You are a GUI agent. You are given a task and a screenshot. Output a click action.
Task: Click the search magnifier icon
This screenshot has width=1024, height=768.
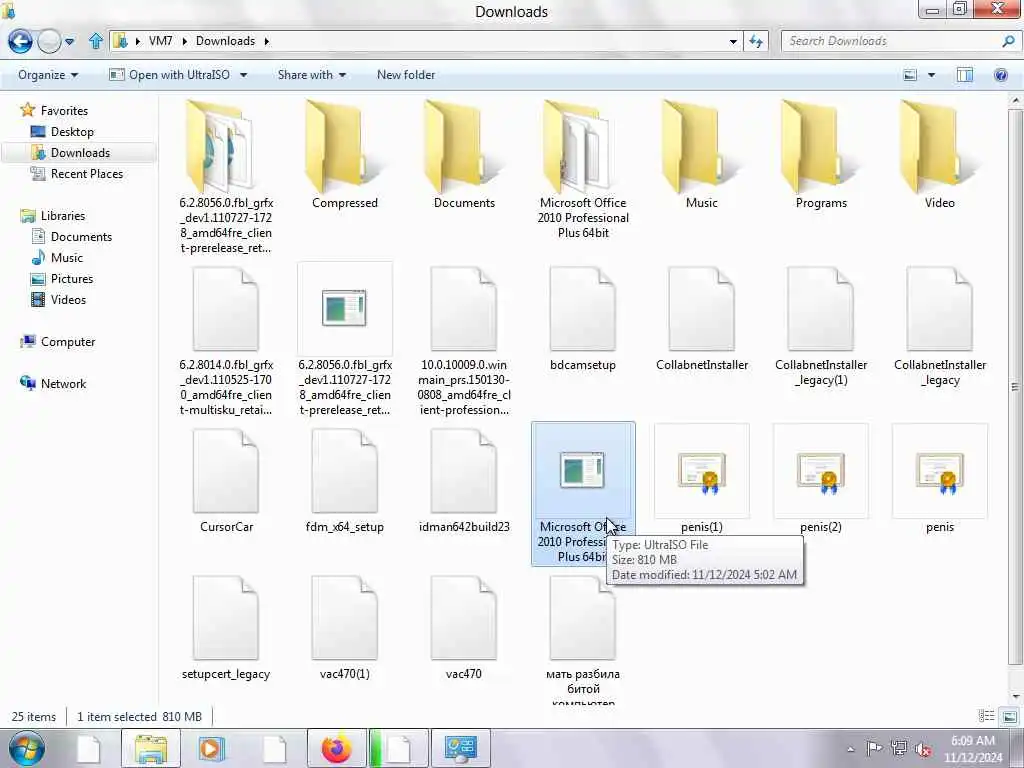point(1008,41)
